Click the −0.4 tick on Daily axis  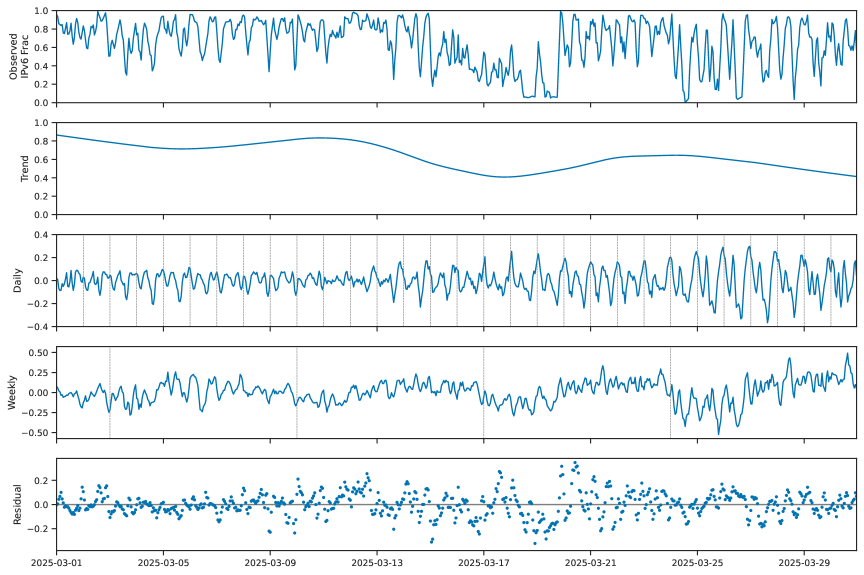[38, 327]
